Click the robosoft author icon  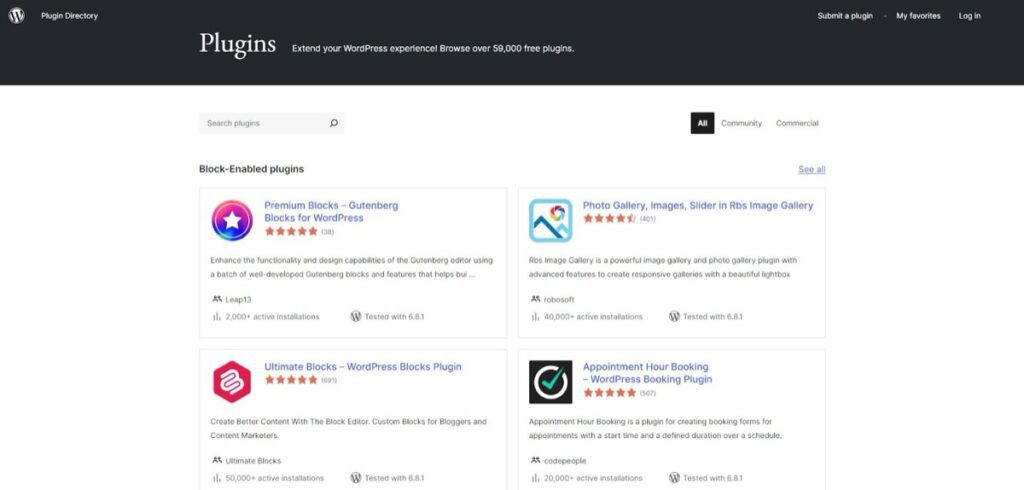click(x=536, y=299)
